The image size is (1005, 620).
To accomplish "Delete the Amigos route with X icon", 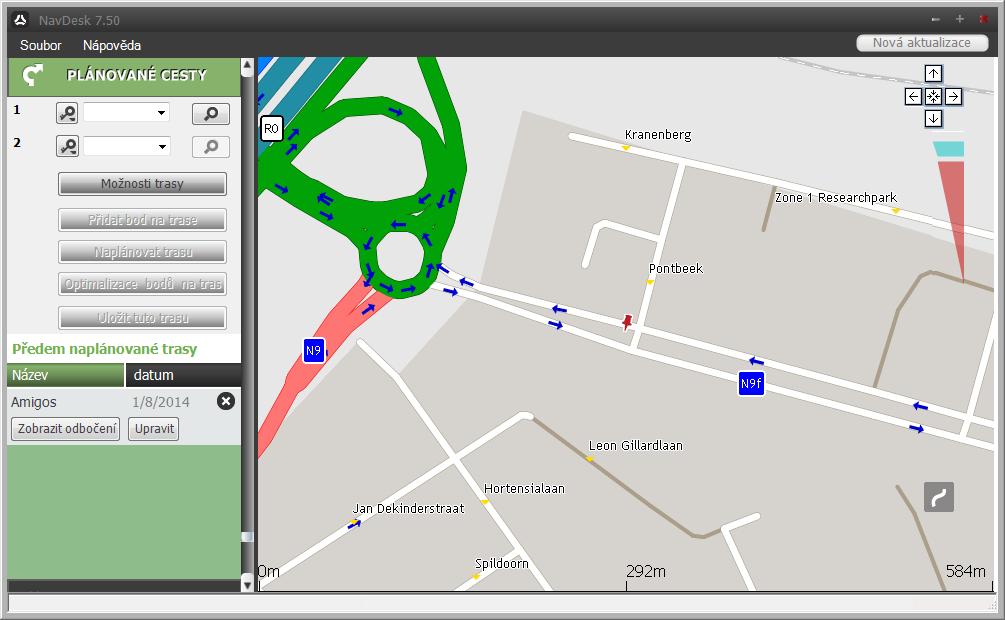I will (226, 401).
